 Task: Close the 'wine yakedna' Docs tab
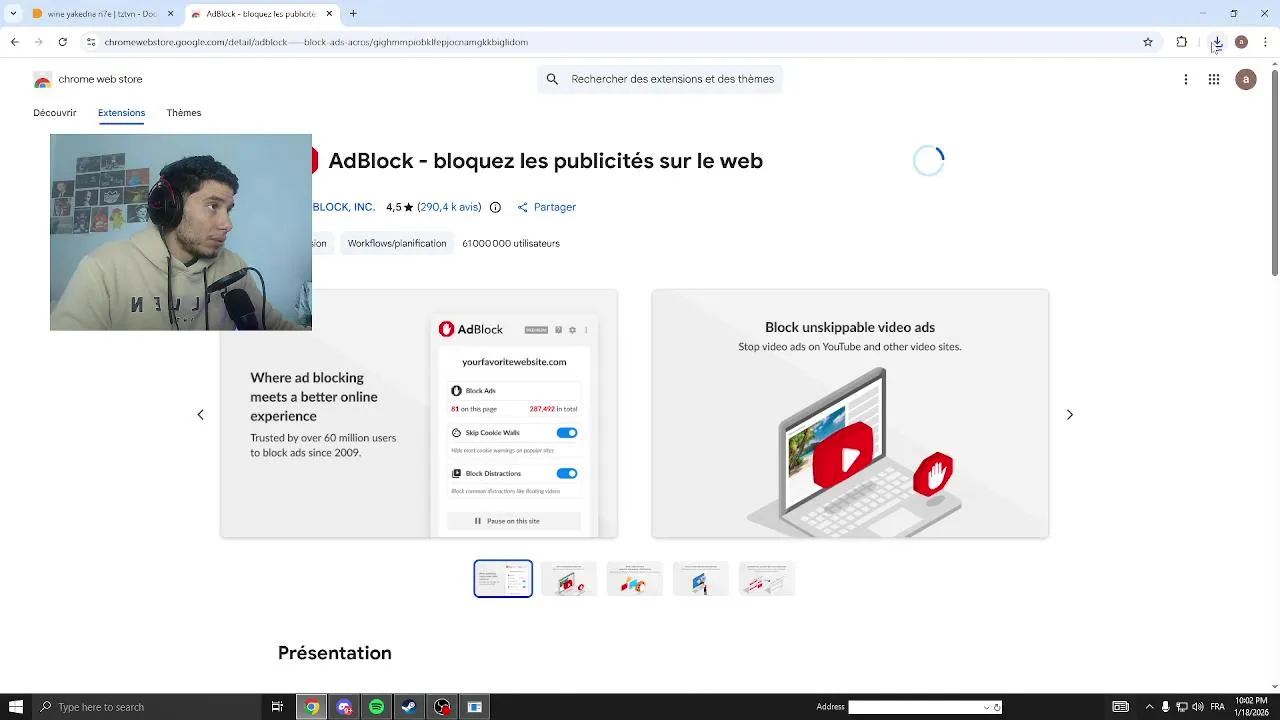tap(170, 14)
